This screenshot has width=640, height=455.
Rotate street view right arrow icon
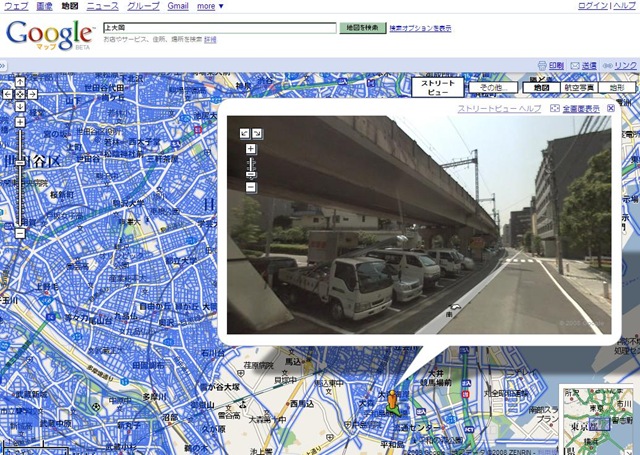pyautogui.click(x=258, y=133)
